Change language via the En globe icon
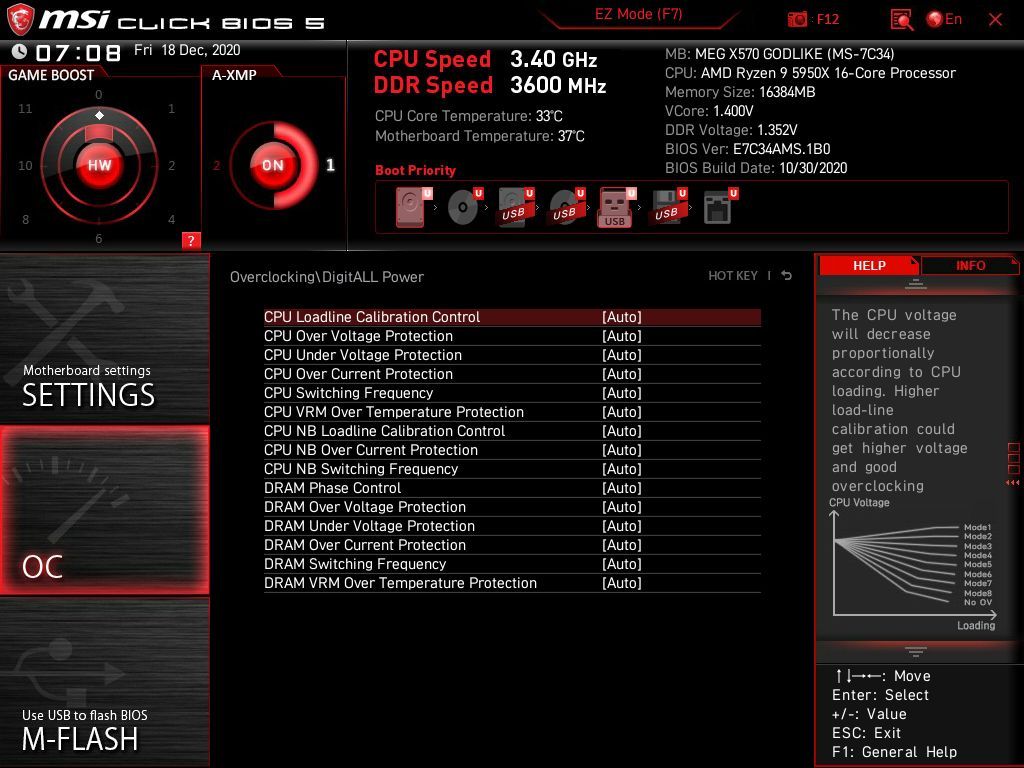The height and width of the screenshot is (768, 1024). (944, 19)
